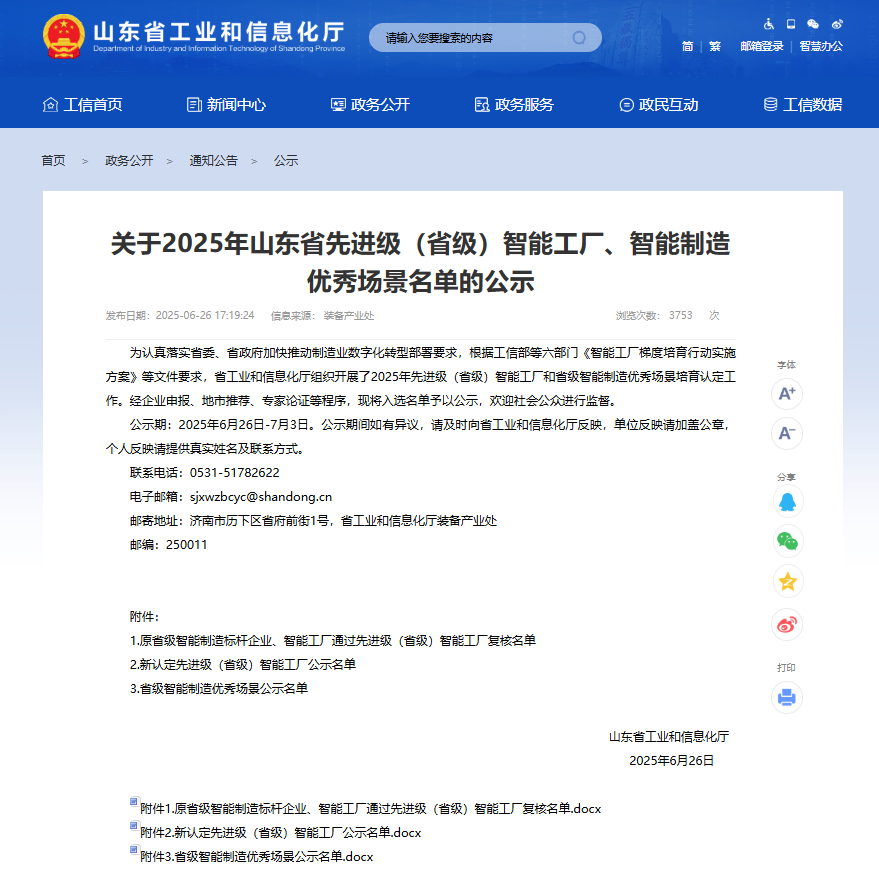Image resolution: width=879 pixels, height=886 pixels.
Task: Click information source 装备产业处
Action: click(x=349, y=315)
